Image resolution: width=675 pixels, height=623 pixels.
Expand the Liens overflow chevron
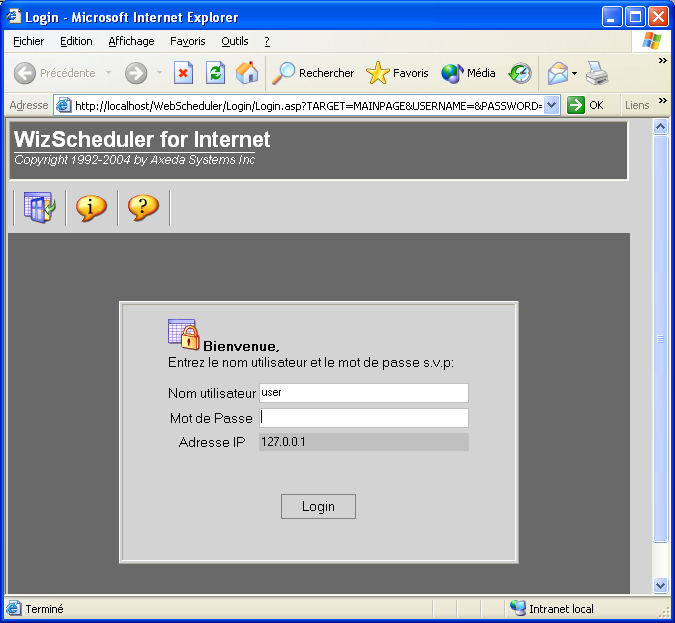pos(663,100)
